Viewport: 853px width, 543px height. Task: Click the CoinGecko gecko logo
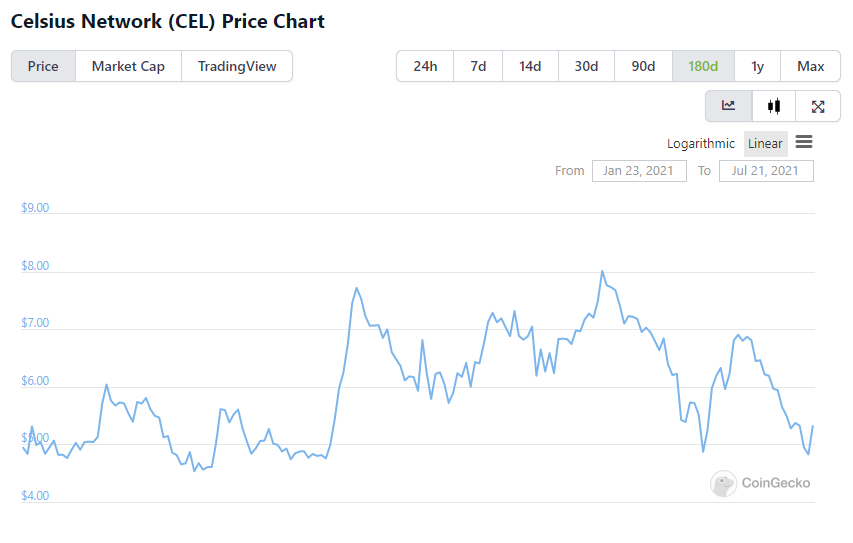[723, 483]
